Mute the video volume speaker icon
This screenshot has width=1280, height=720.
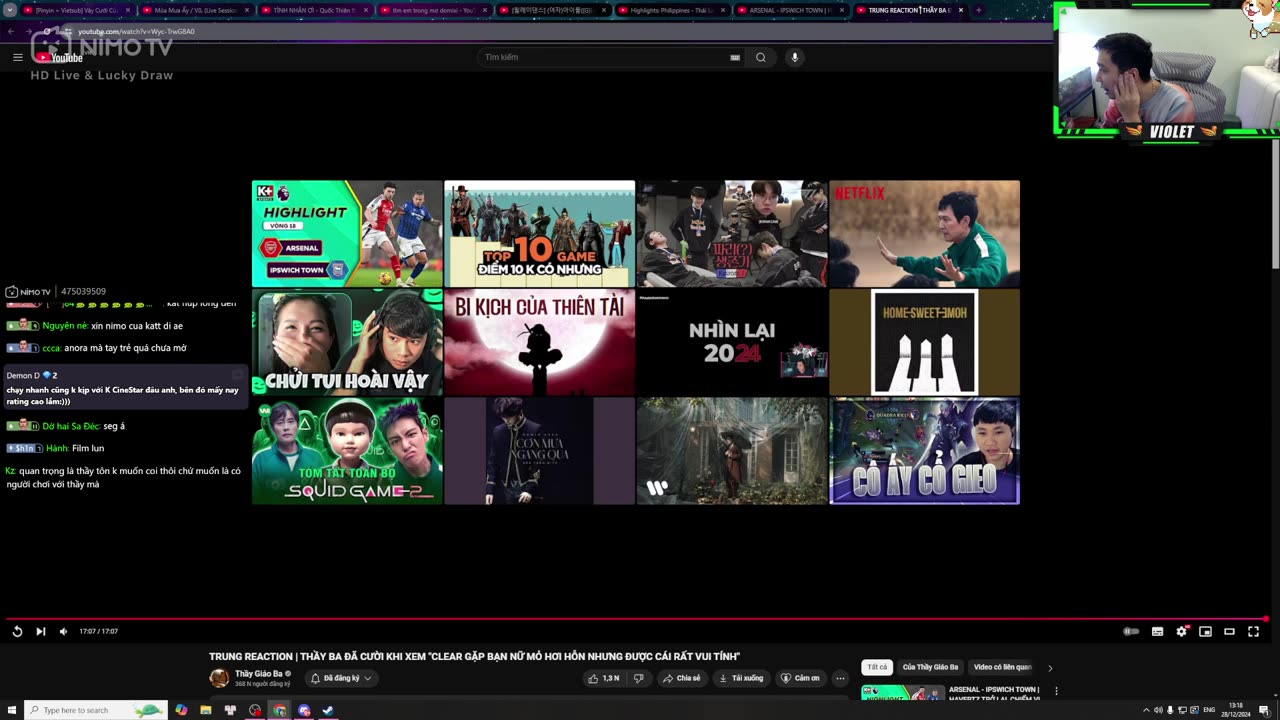click(x=63, y=631)
